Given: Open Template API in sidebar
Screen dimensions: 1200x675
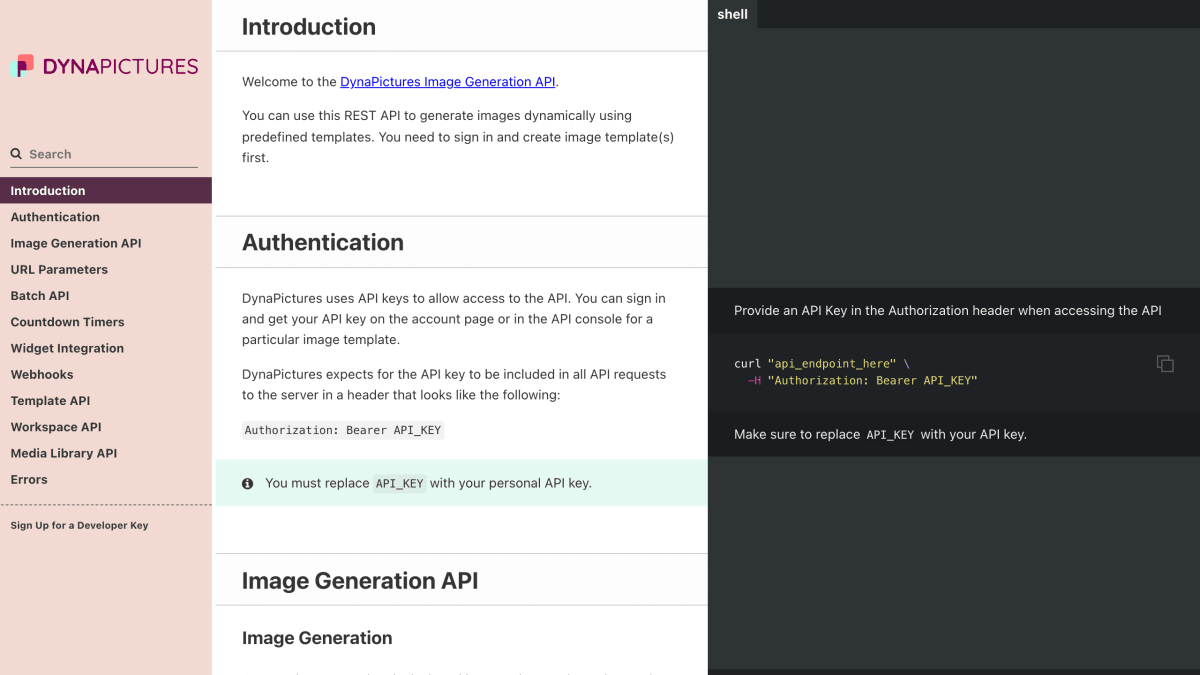Looking at the screenshot, I should click(106, 401).
